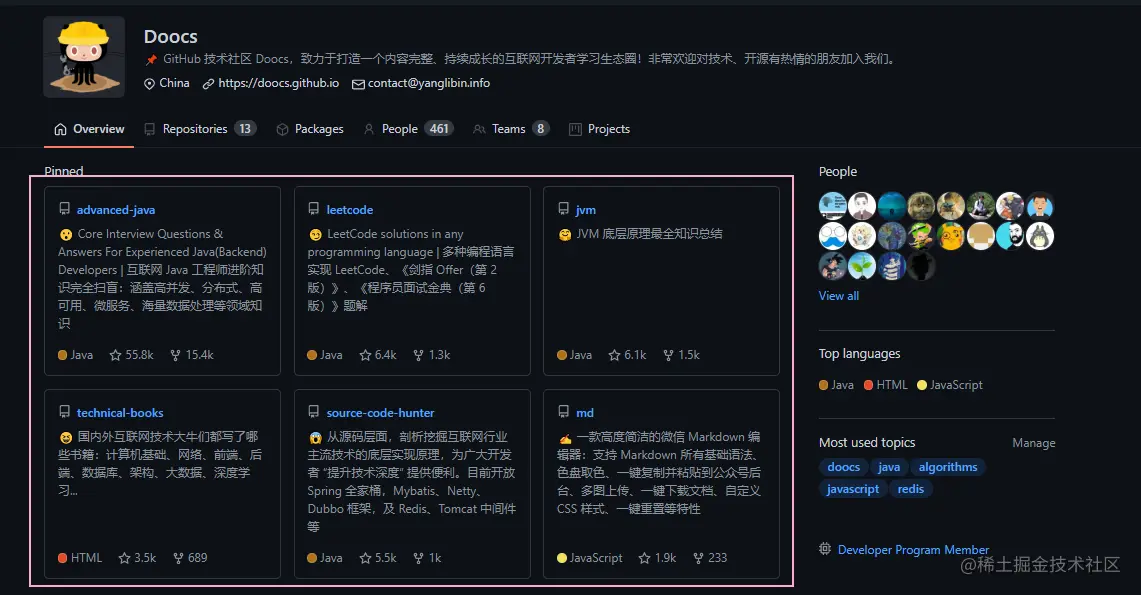This screenshot has width=1141, height=595.
Task: Go to the People tab
Action: (x=408, y=129)
